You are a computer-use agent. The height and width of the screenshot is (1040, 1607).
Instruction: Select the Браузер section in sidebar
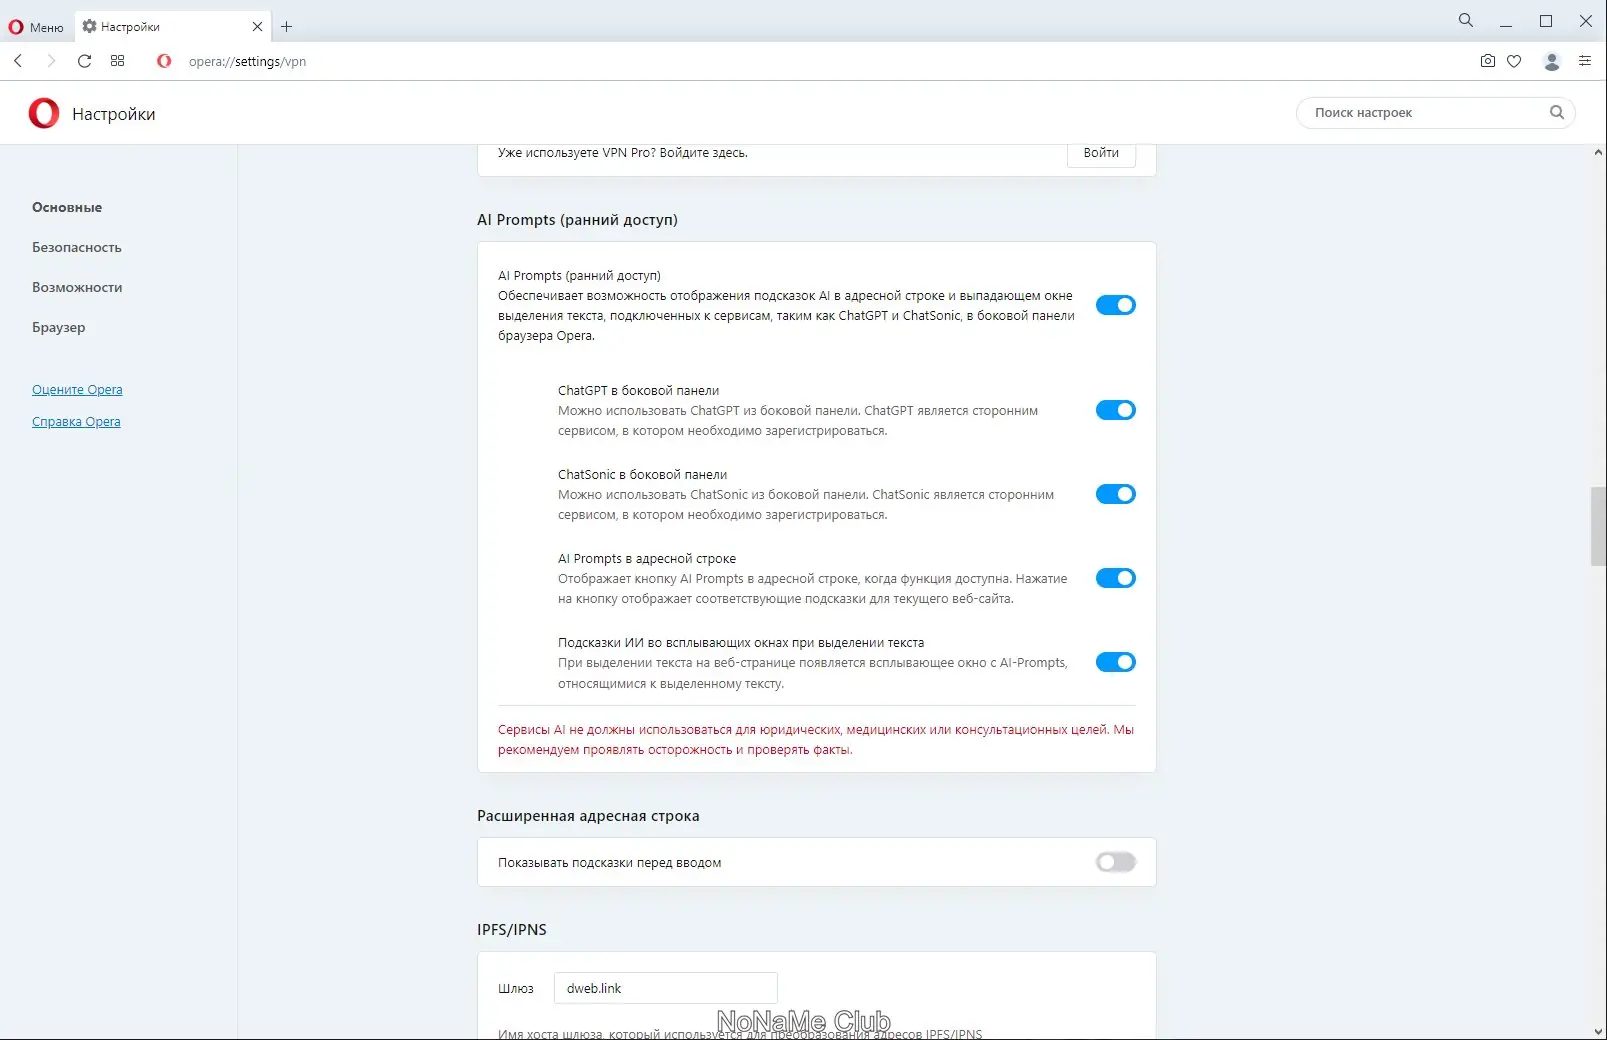point(59,327)
